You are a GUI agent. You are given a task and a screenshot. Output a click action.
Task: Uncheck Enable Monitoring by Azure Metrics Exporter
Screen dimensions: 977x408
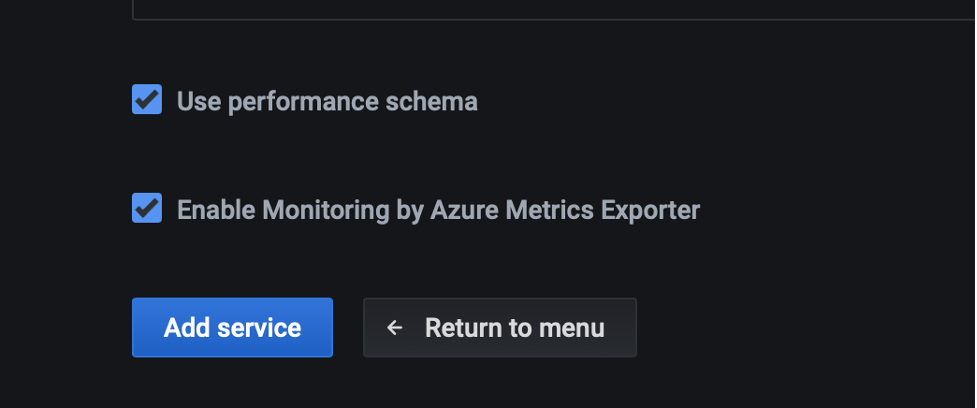pos(147,207)
